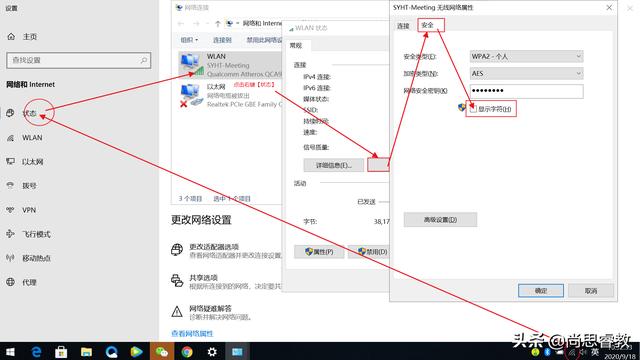Click the green play icon app on taskbar

136,352
